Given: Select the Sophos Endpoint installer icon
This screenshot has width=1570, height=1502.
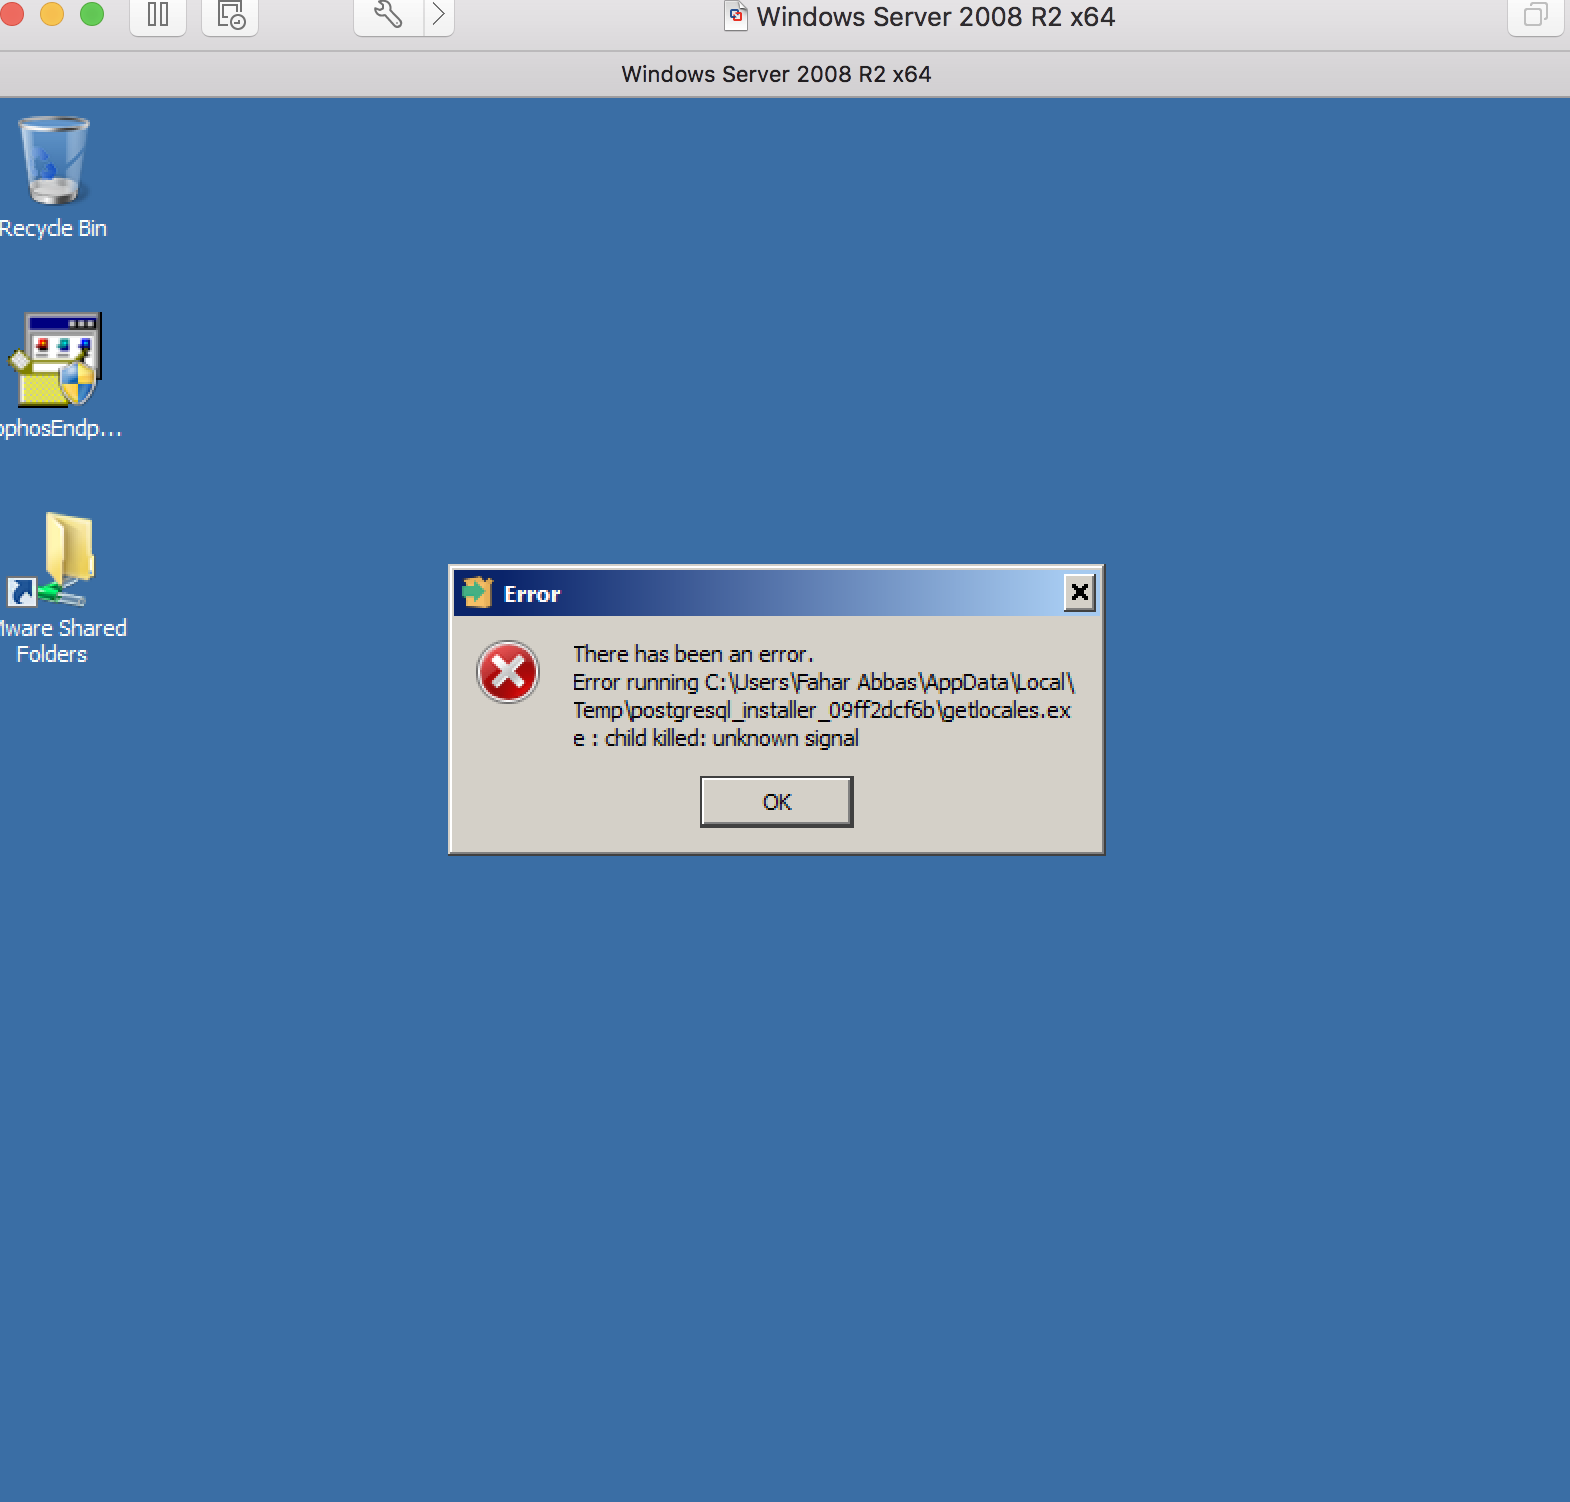Looking at the screenshot, I should click(56, 360).
